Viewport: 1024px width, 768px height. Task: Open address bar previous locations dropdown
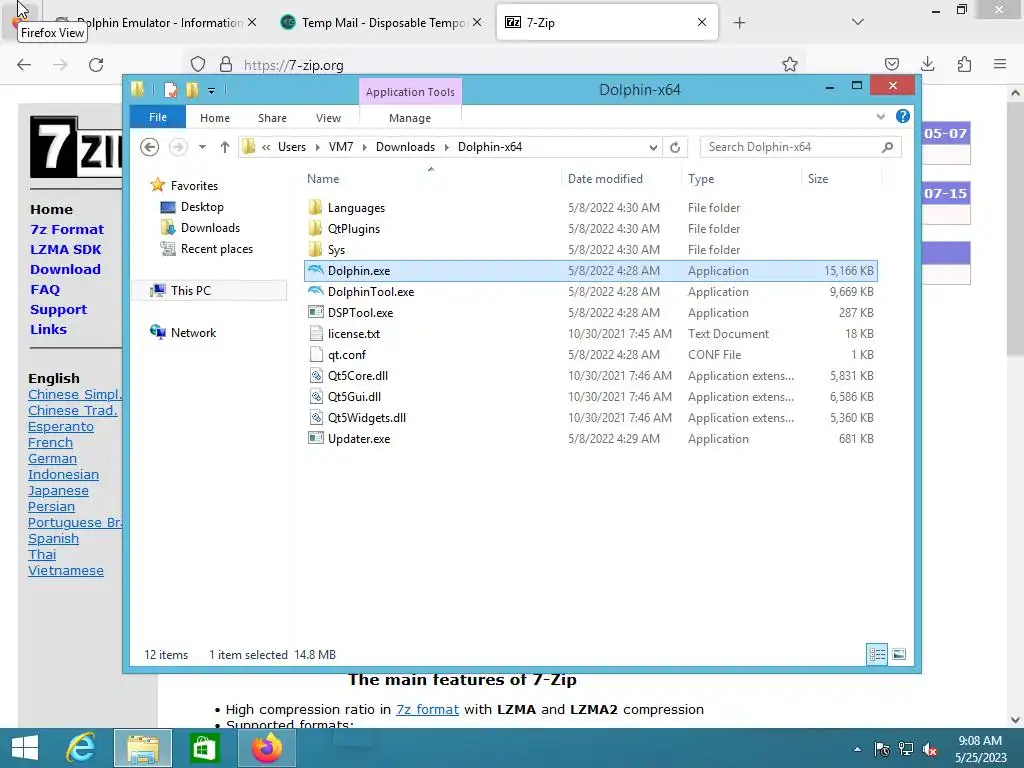[652, 148]
